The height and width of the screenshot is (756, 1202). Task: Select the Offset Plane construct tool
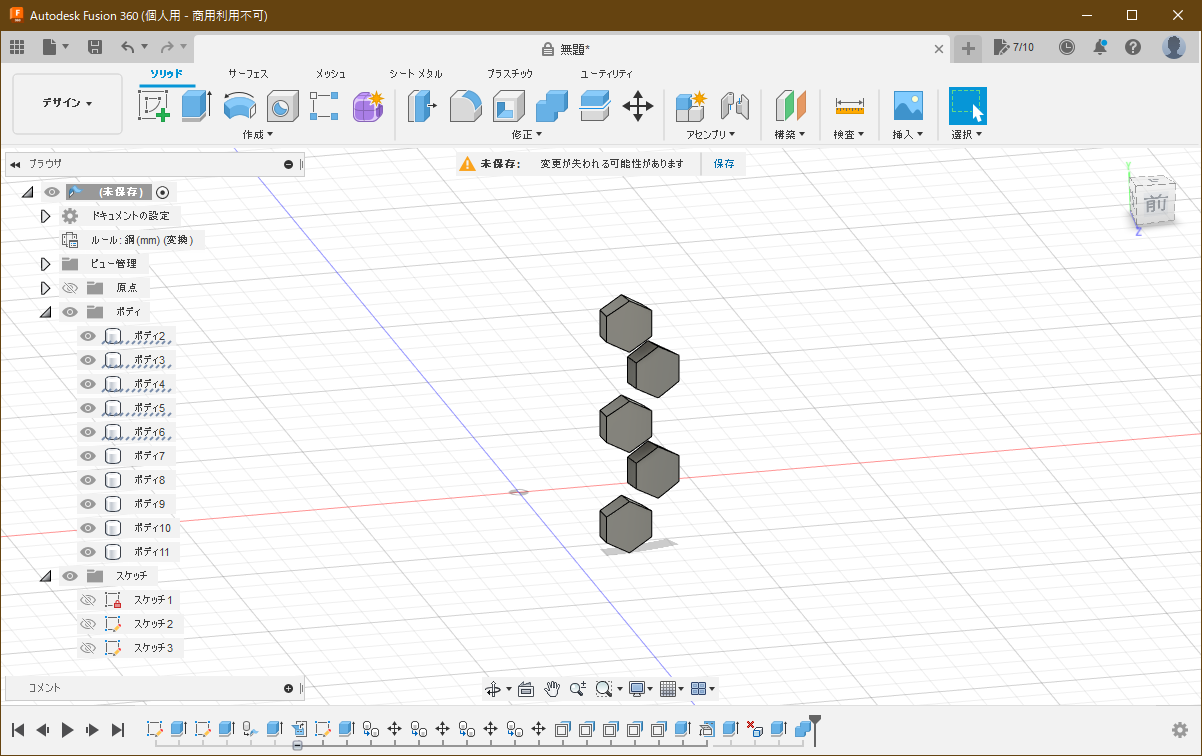[x=791, y=106]
